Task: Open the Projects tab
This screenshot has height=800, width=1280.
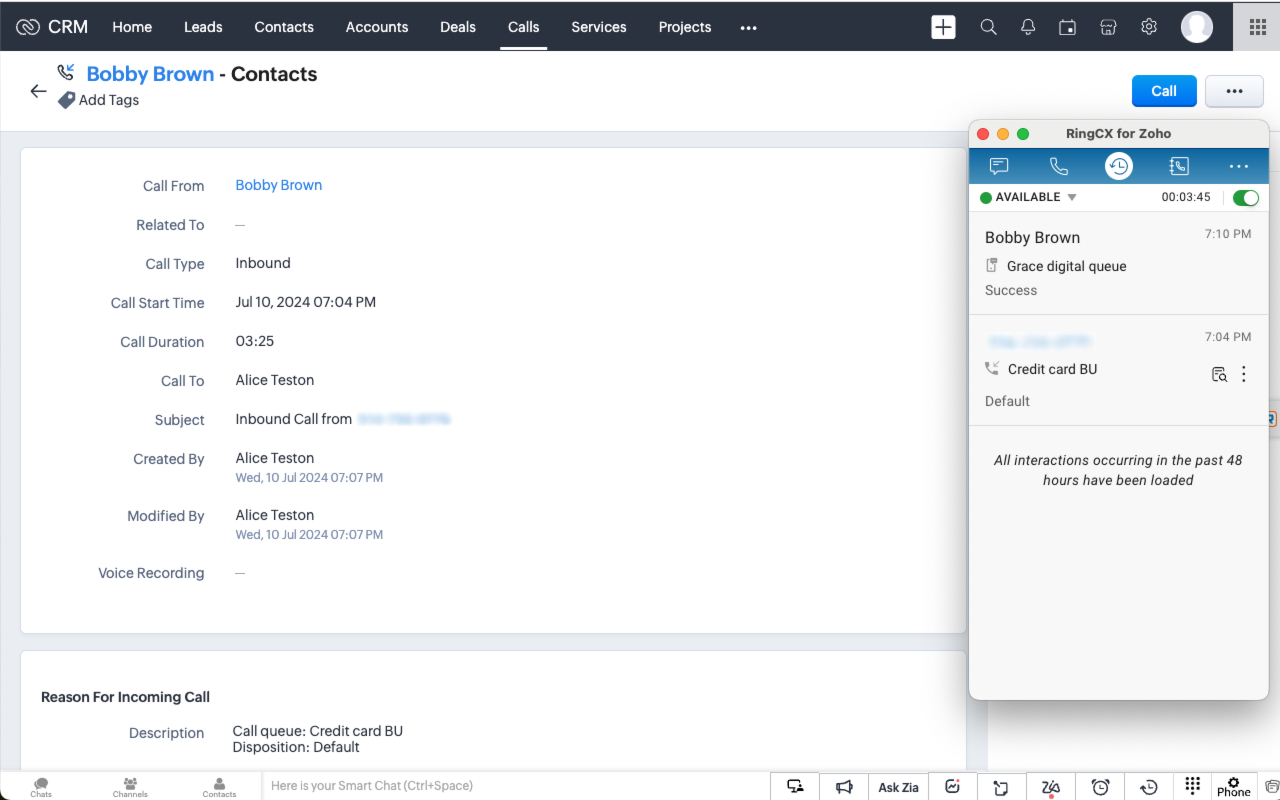Action: [x=685, y=27]
